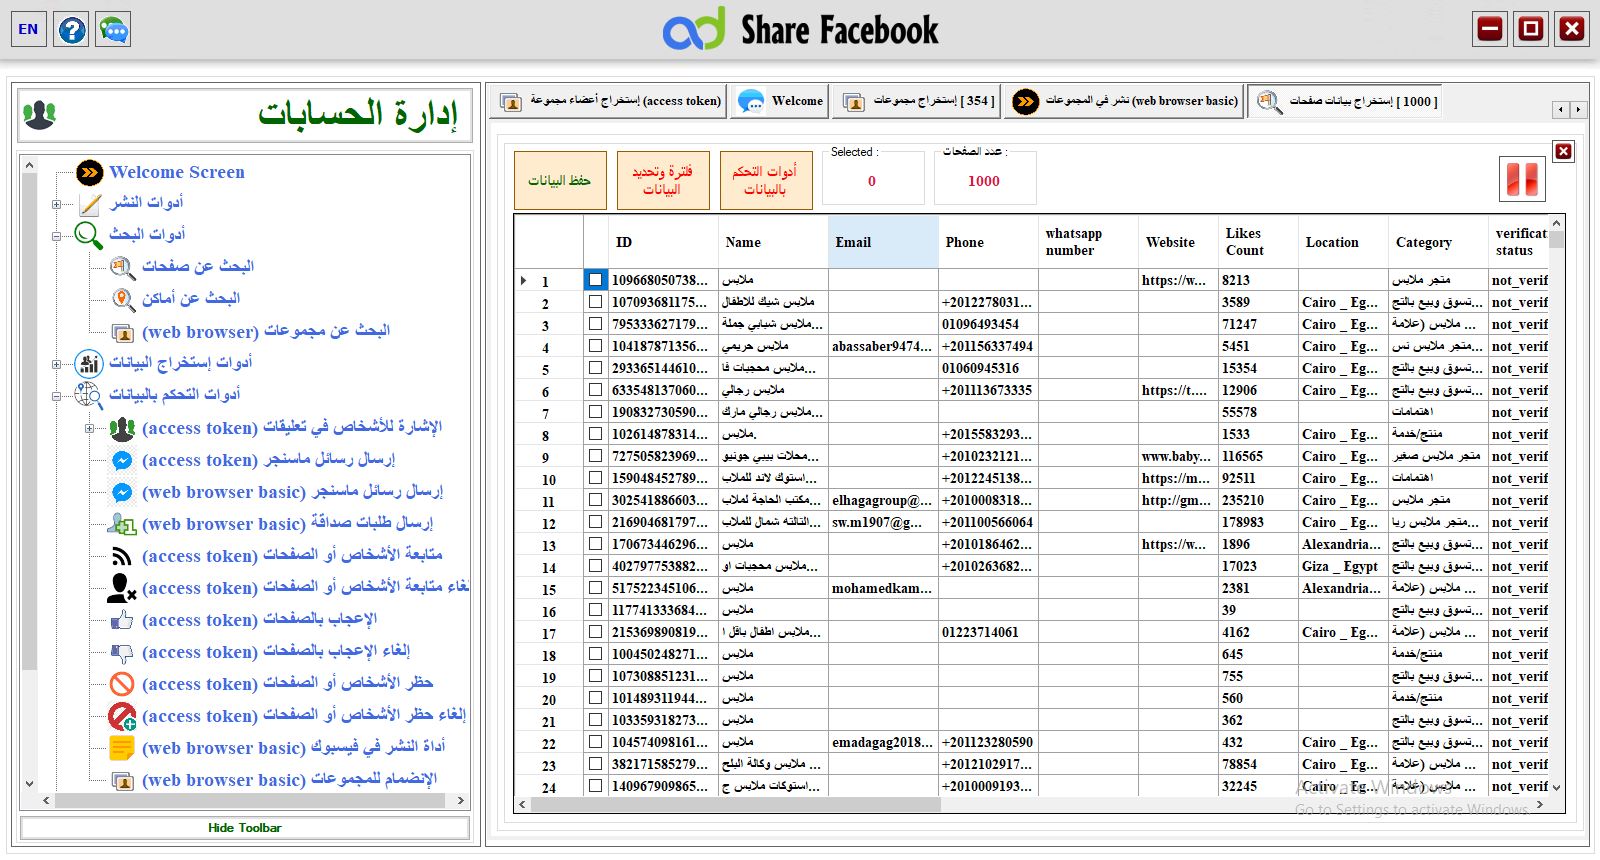Click the Welcome Screen arrow icon in tree
Viewport: 1600px width, 860px height.
click(90, 172)
